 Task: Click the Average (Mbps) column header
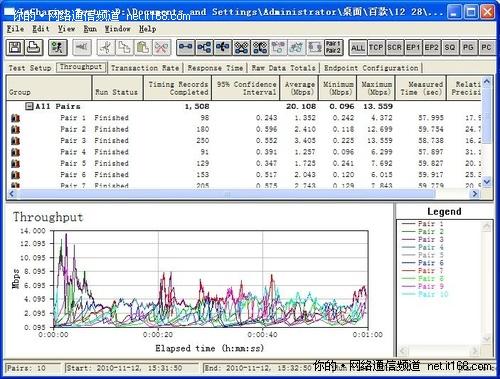tap(299, 88)
